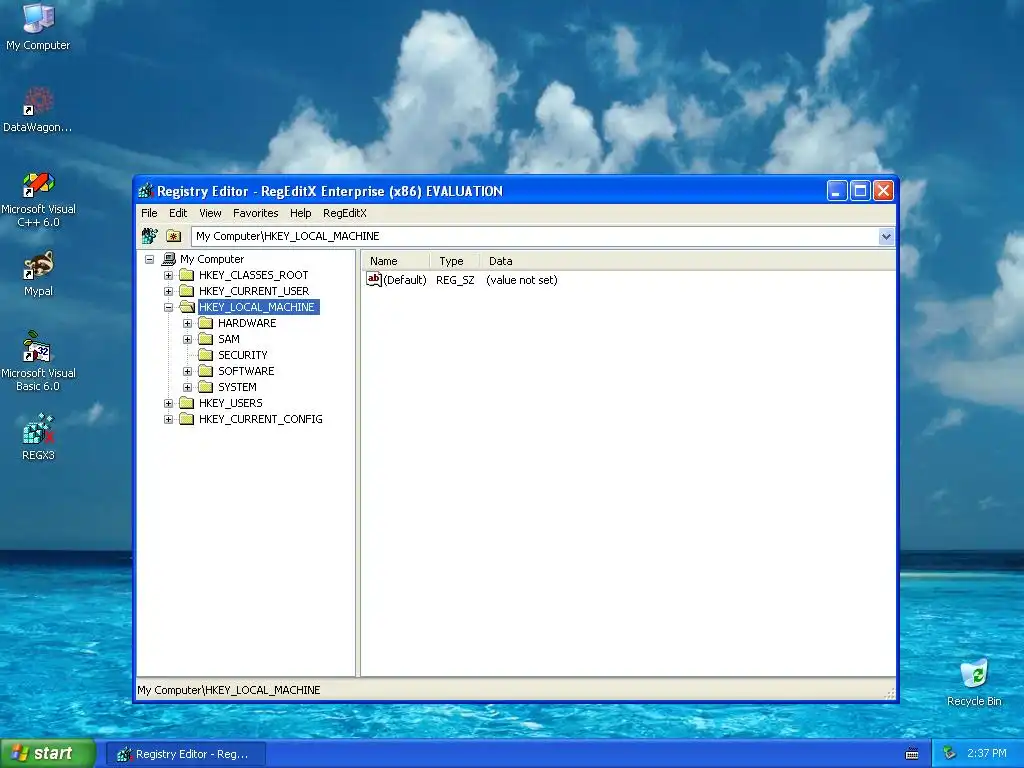Click the SECURITY folder icon

coord(206,355)
